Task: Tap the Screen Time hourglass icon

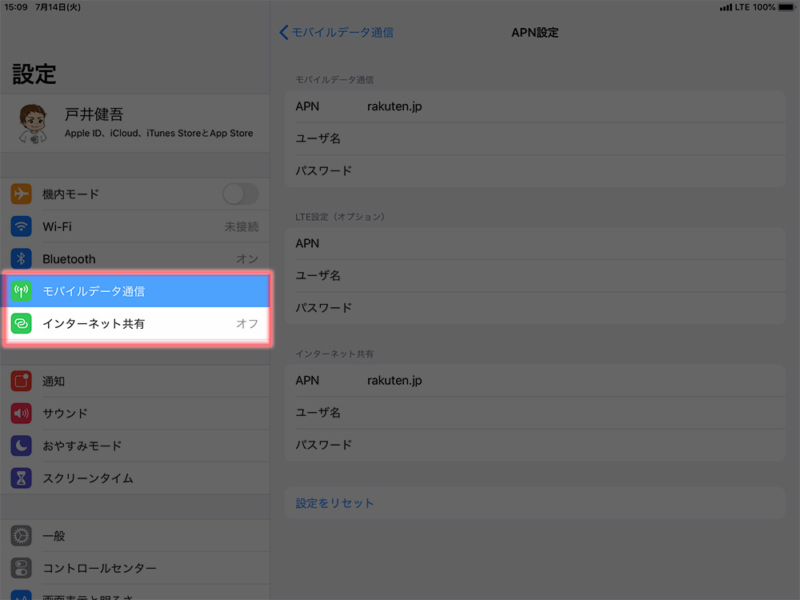Action: click(21, 478)
